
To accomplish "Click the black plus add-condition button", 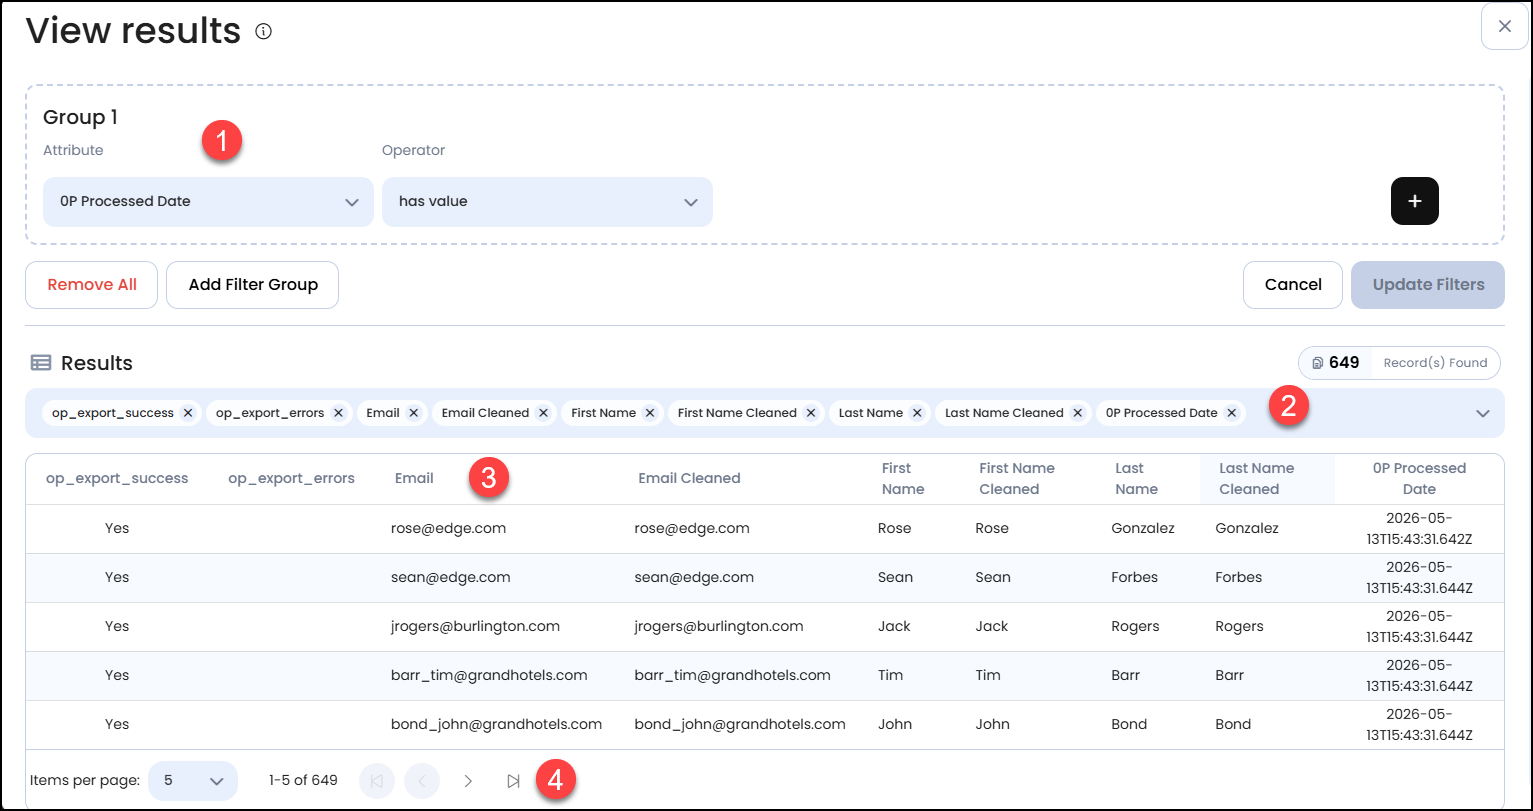I will coord(1414,201).
